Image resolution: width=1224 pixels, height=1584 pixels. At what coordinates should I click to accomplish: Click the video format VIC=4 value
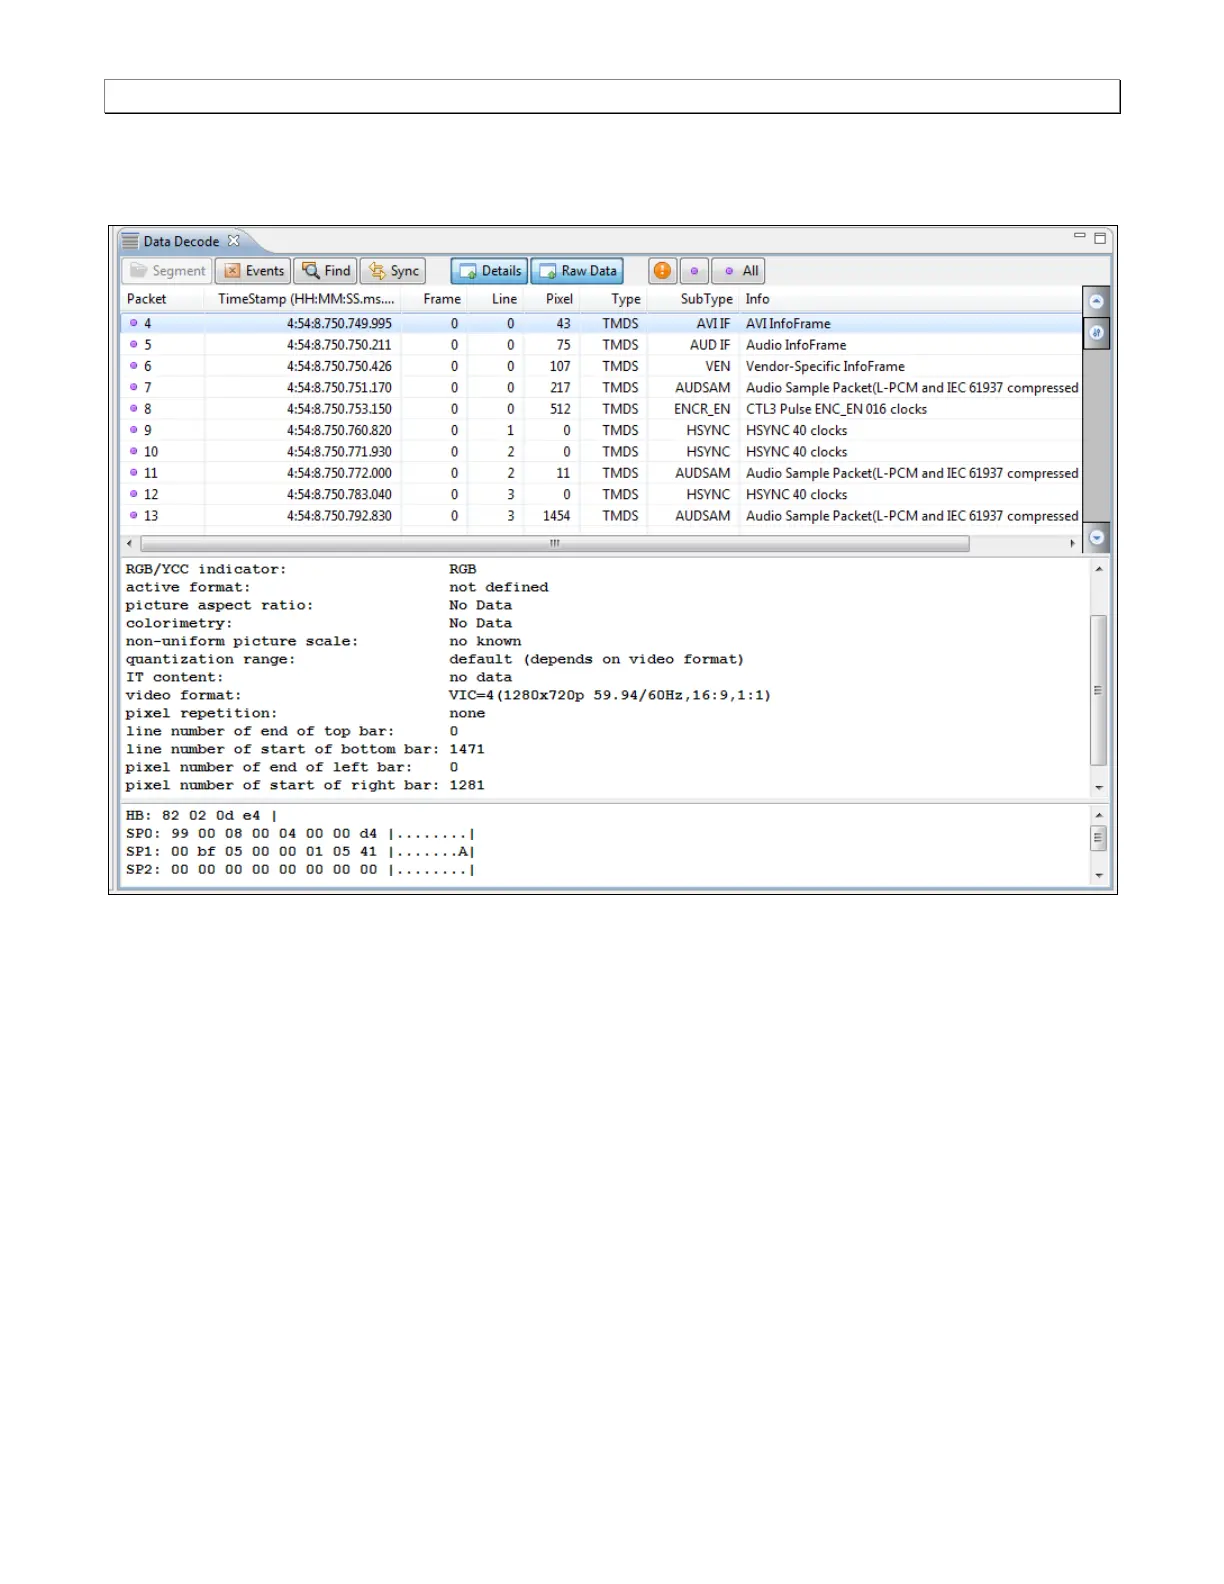click(x=609, y=696)
